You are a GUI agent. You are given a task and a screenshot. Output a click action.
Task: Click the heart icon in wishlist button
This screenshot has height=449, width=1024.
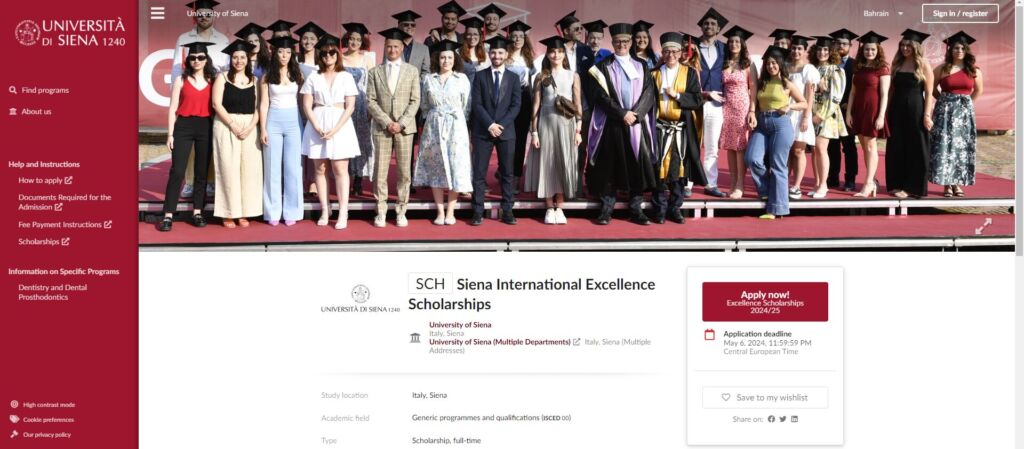click(726, 397)
